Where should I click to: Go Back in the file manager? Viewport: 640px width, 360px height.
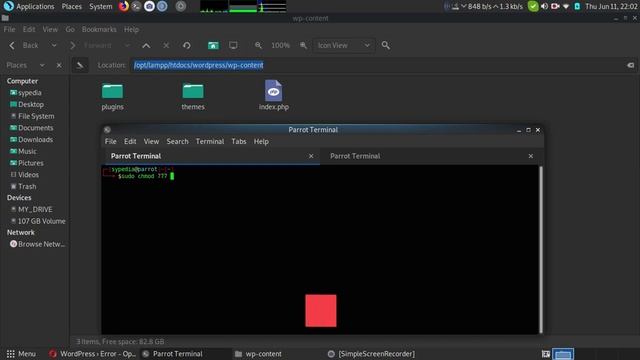pos(24,45)
